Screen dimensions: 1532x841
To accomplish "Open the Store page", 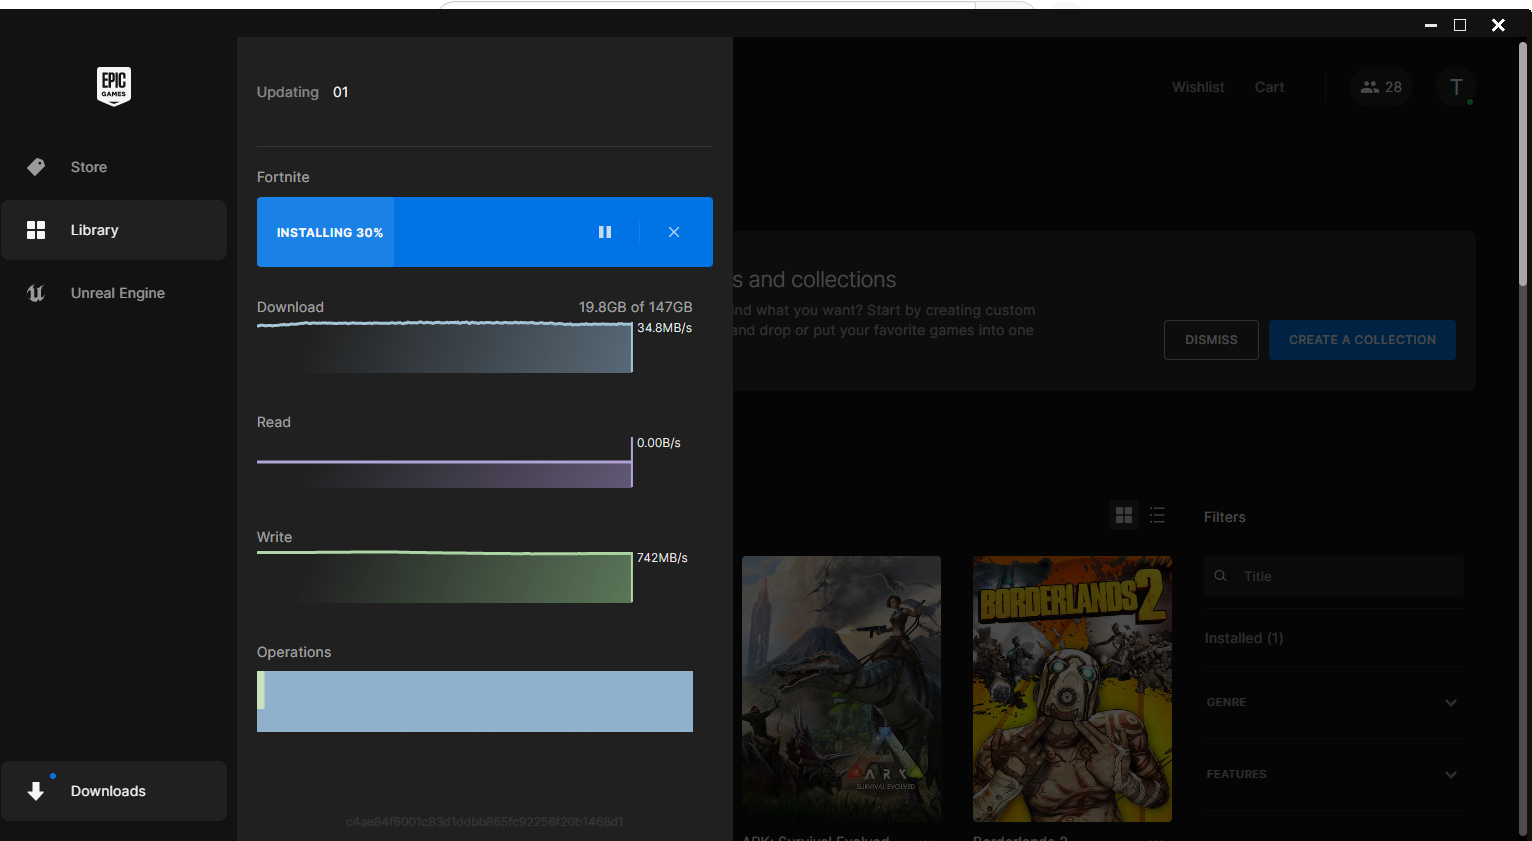I will (x=88, y=167).
